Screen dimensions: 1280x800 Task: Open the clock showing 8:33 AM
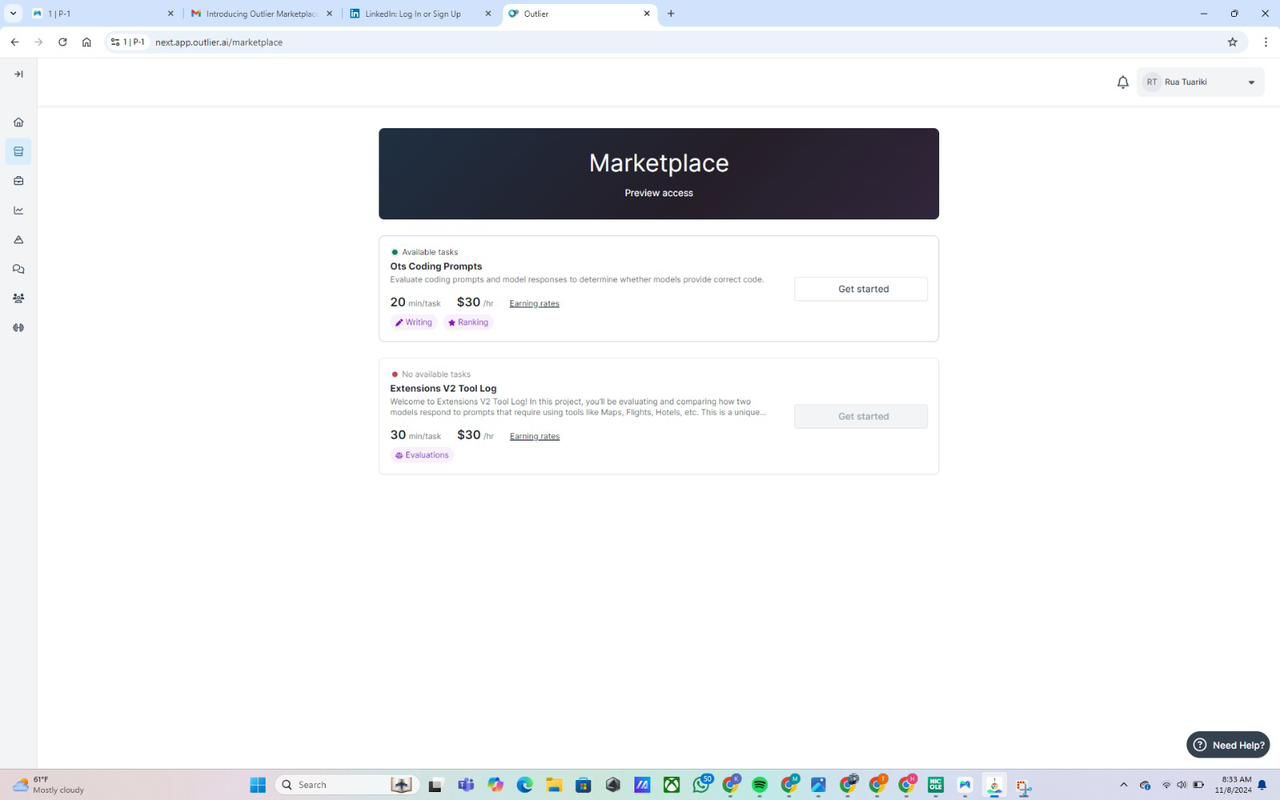coord(1234,785)
